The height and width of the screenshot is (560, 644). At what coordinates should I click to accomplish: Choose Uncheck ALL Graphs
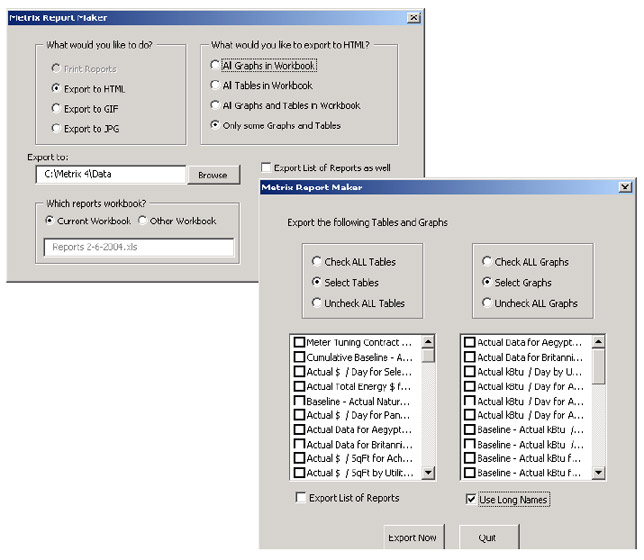pos(487,303)
